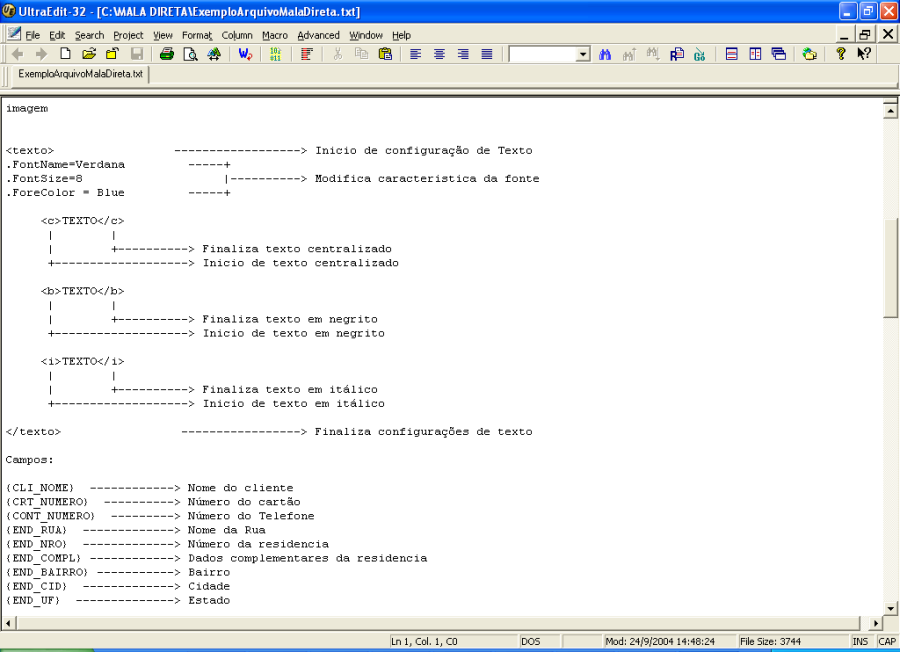Toggle right text alignment
The image size is (900, 652).
pos(462,54)
